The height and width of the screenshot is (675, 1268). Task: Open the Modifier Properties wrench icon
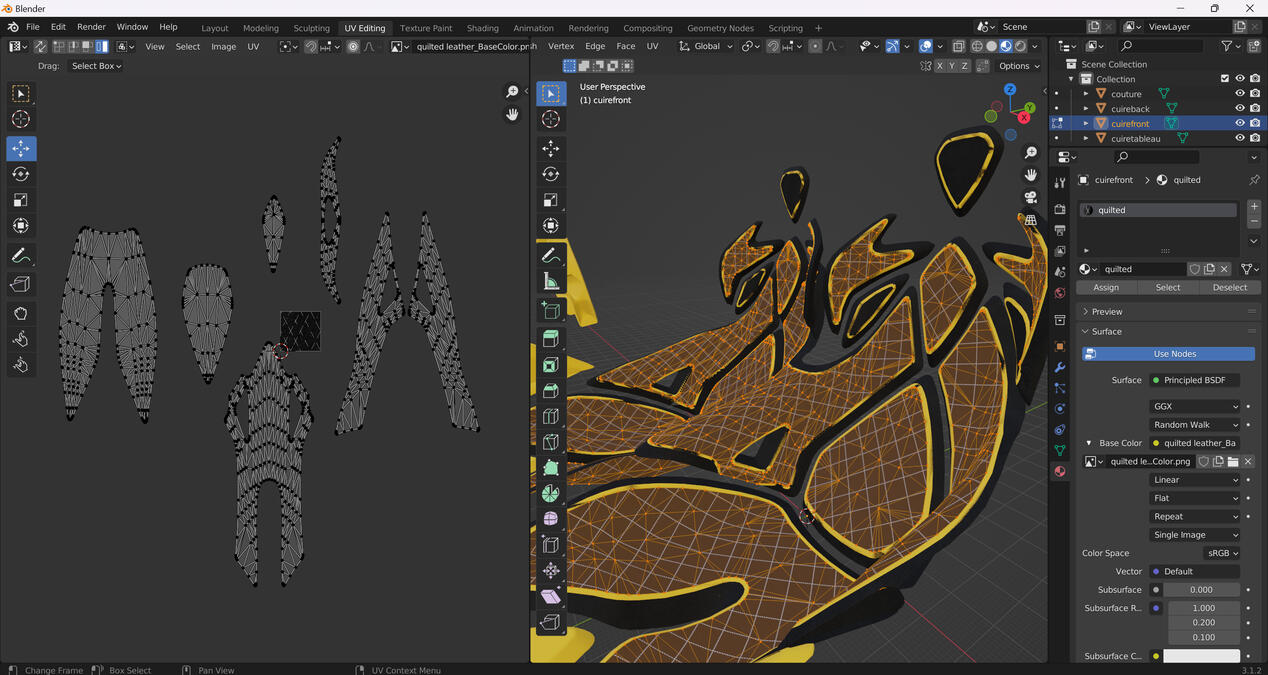(1059, 368)
